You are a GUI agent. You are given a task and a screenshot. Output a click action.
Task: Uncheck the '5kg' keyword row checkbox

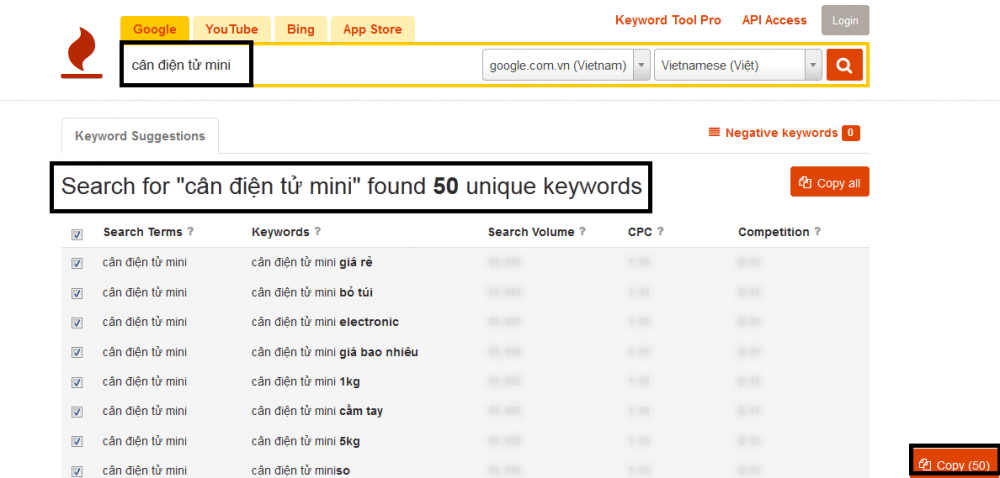tap(77, 442)
